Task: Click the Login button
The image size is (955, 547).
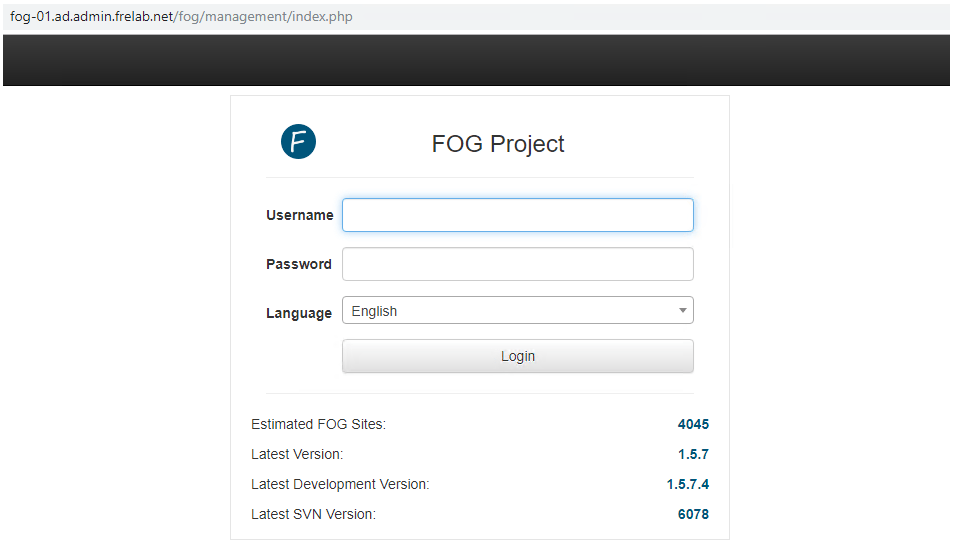Action: coord(518,356)
